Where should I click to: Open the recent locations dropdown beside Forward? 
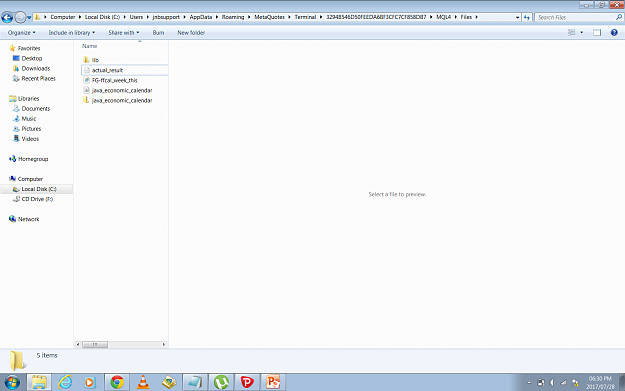(29, 18)
